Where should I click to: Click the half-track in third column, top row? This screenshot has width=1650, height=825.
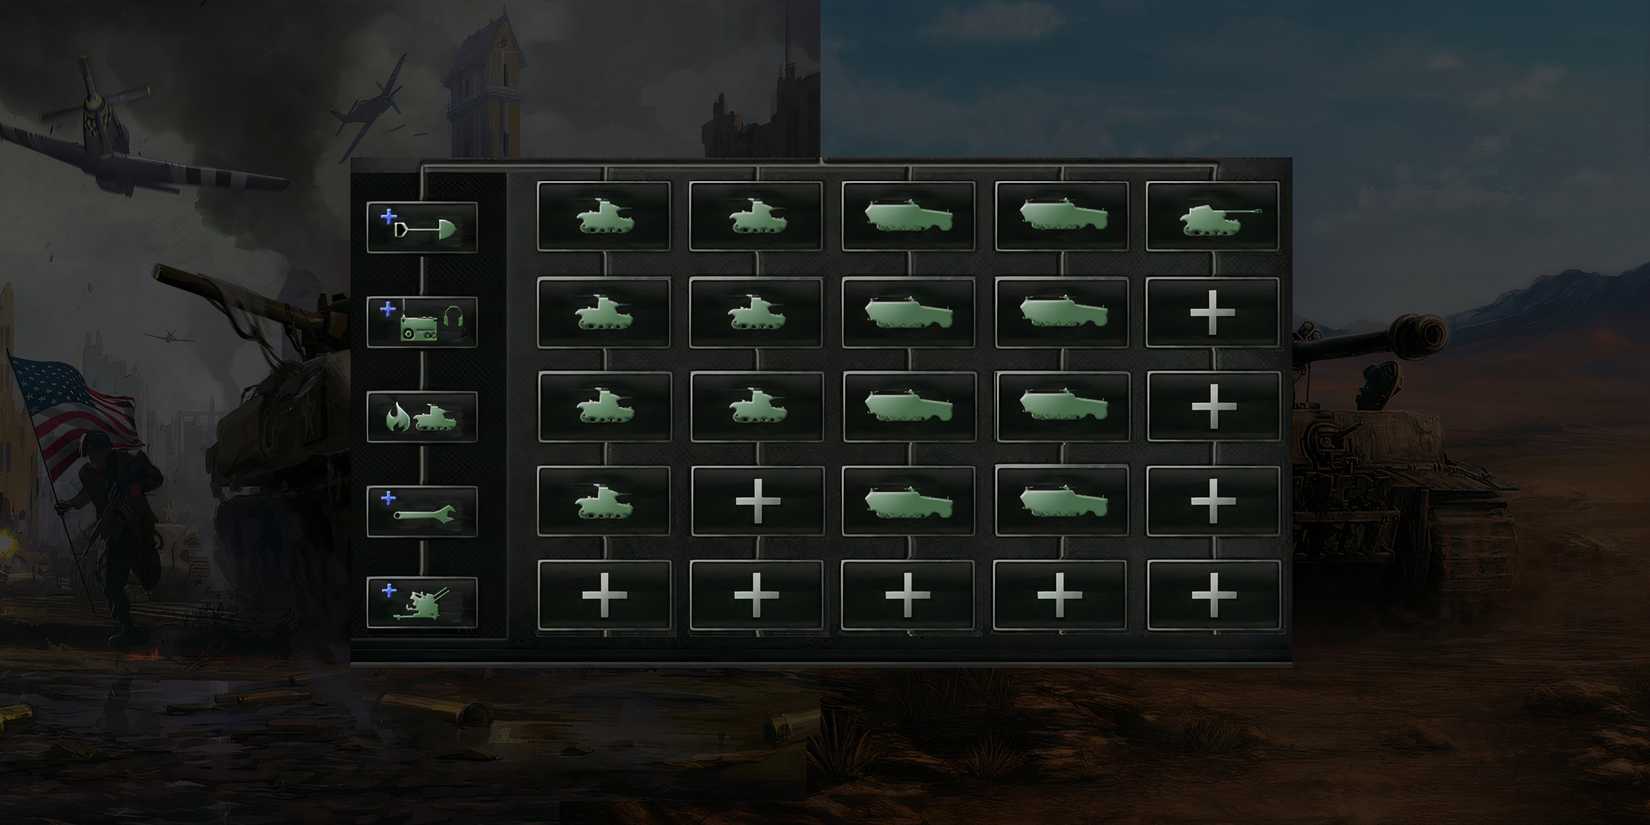coord(908,216)
